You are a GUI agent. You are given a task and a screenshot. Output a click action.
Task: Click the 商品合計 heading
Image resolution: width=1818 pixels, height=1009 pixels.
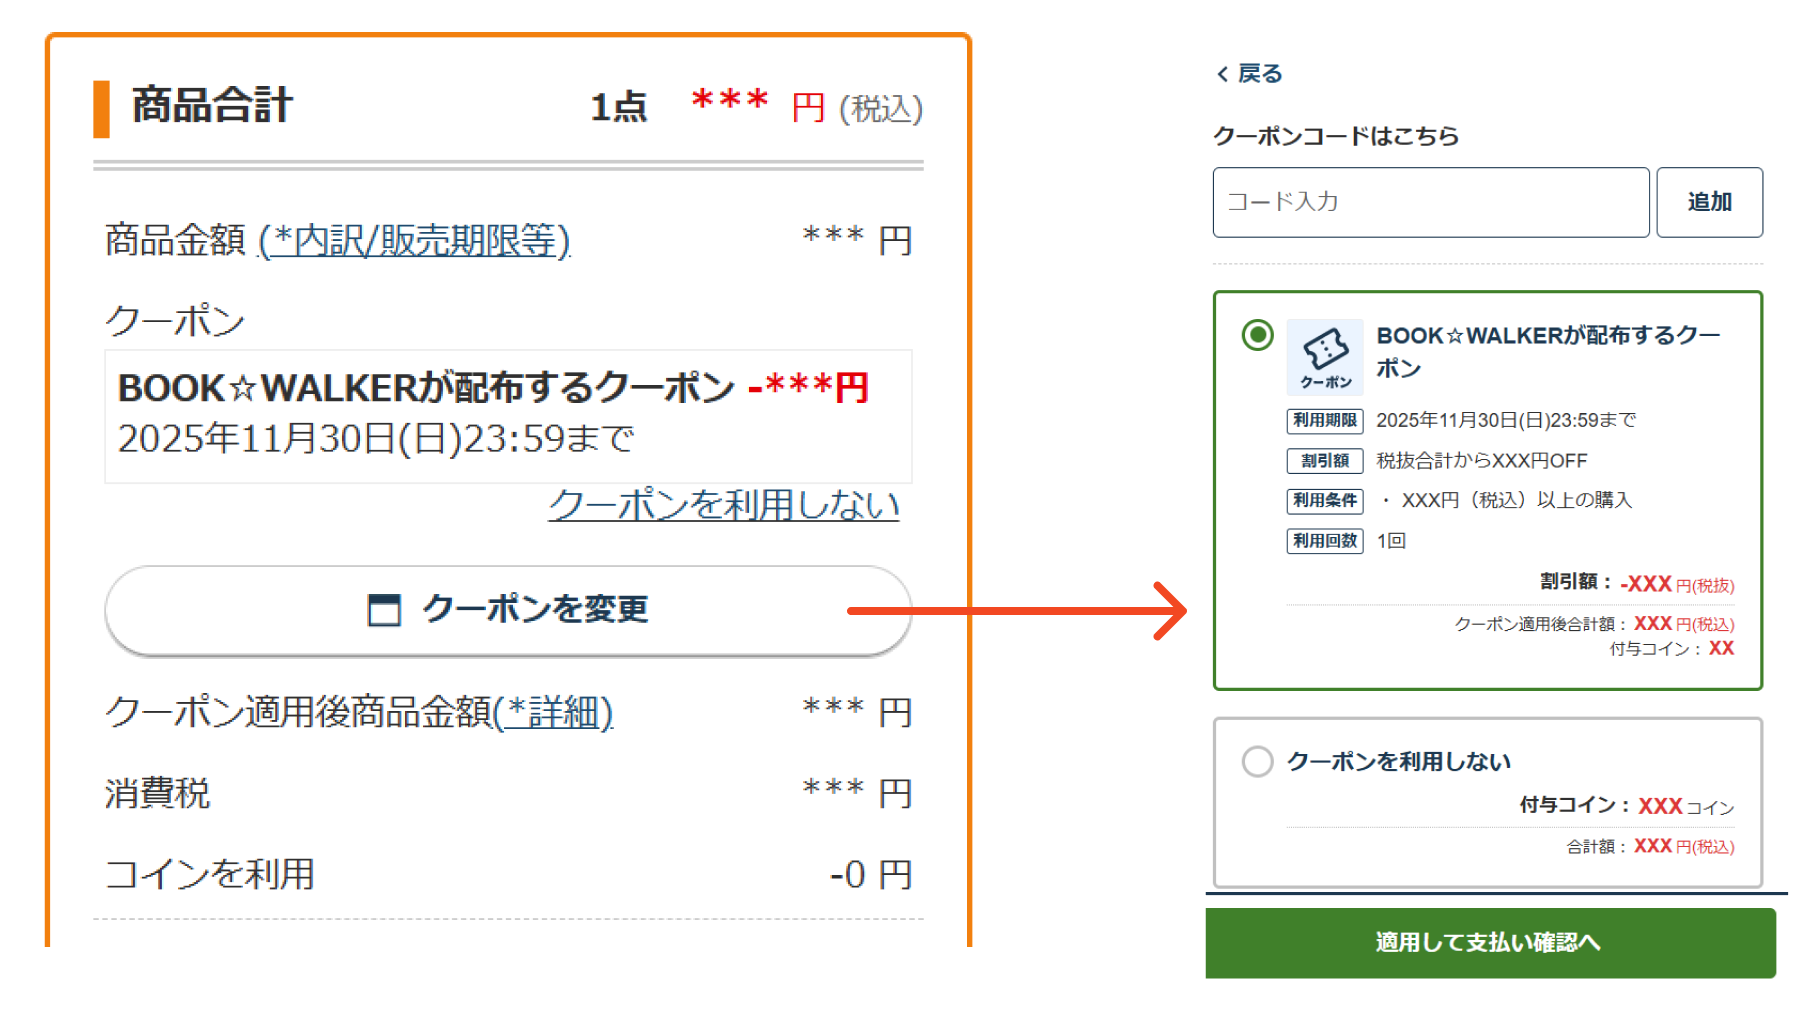[212, 106]
